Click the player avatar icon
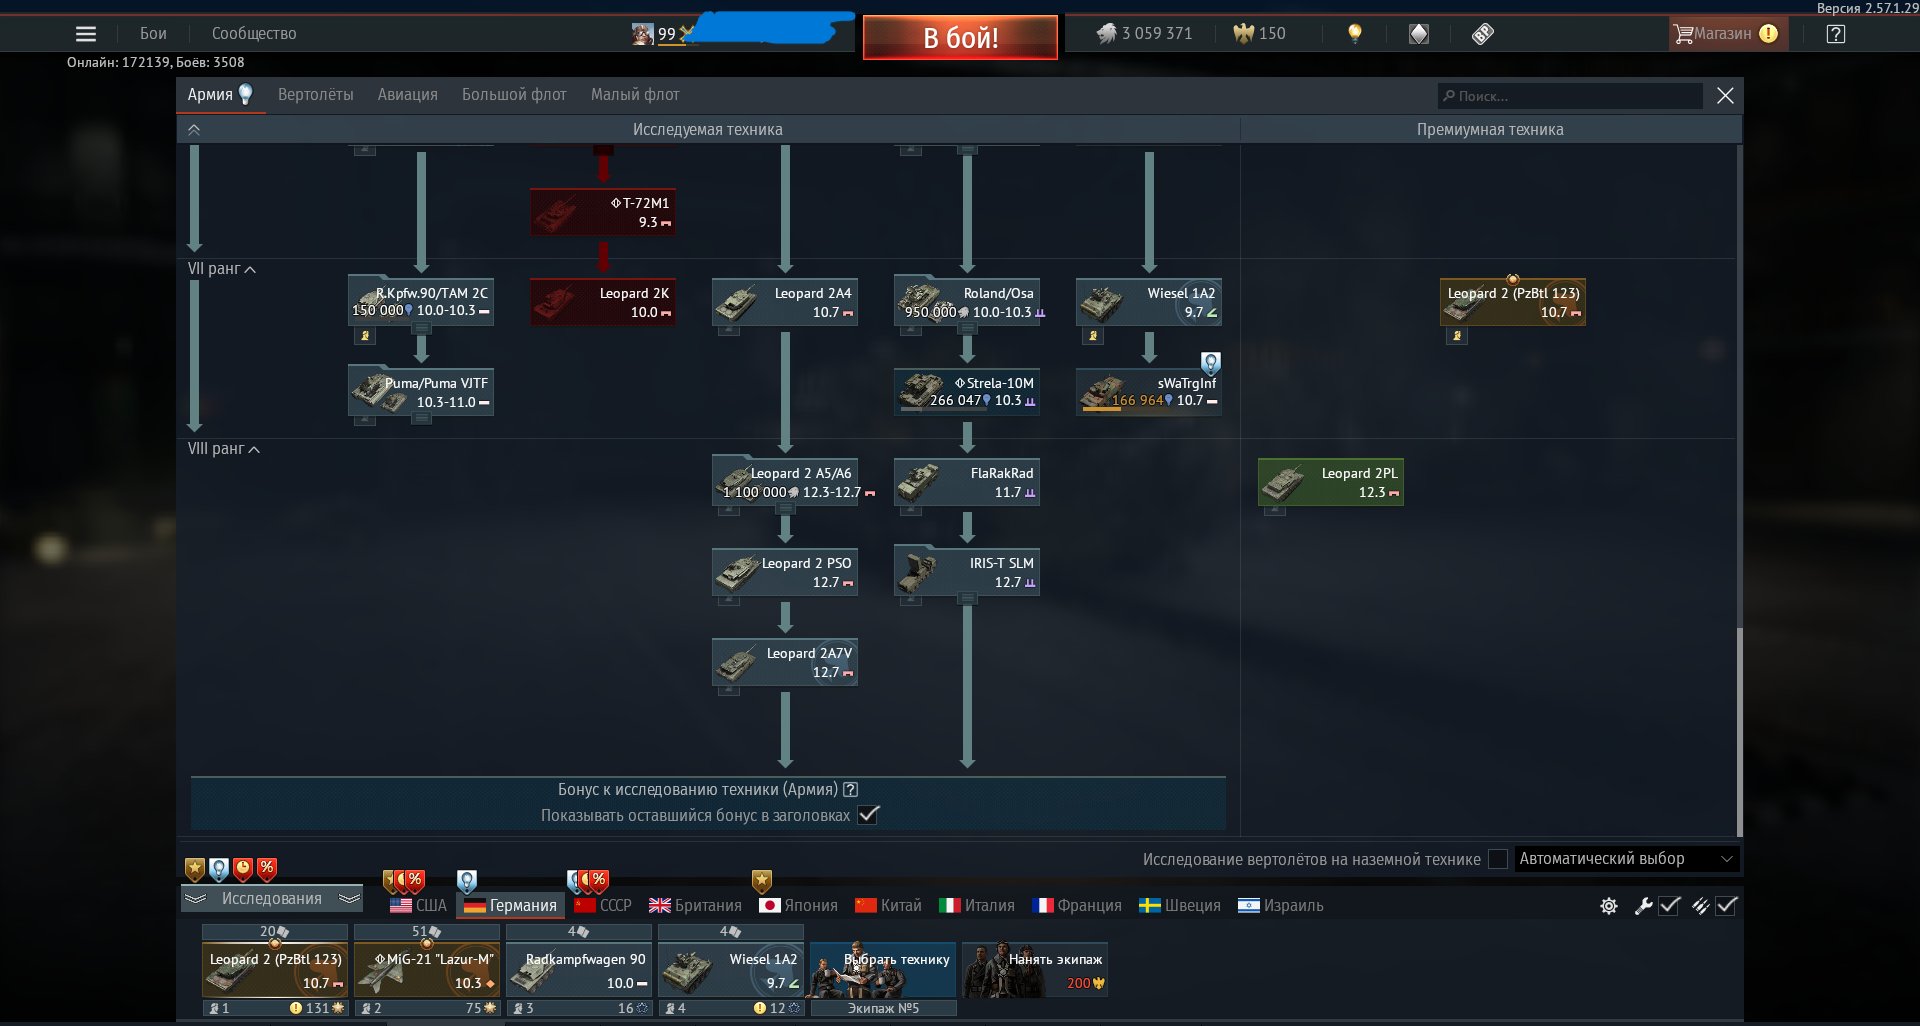 click(643, 34)
